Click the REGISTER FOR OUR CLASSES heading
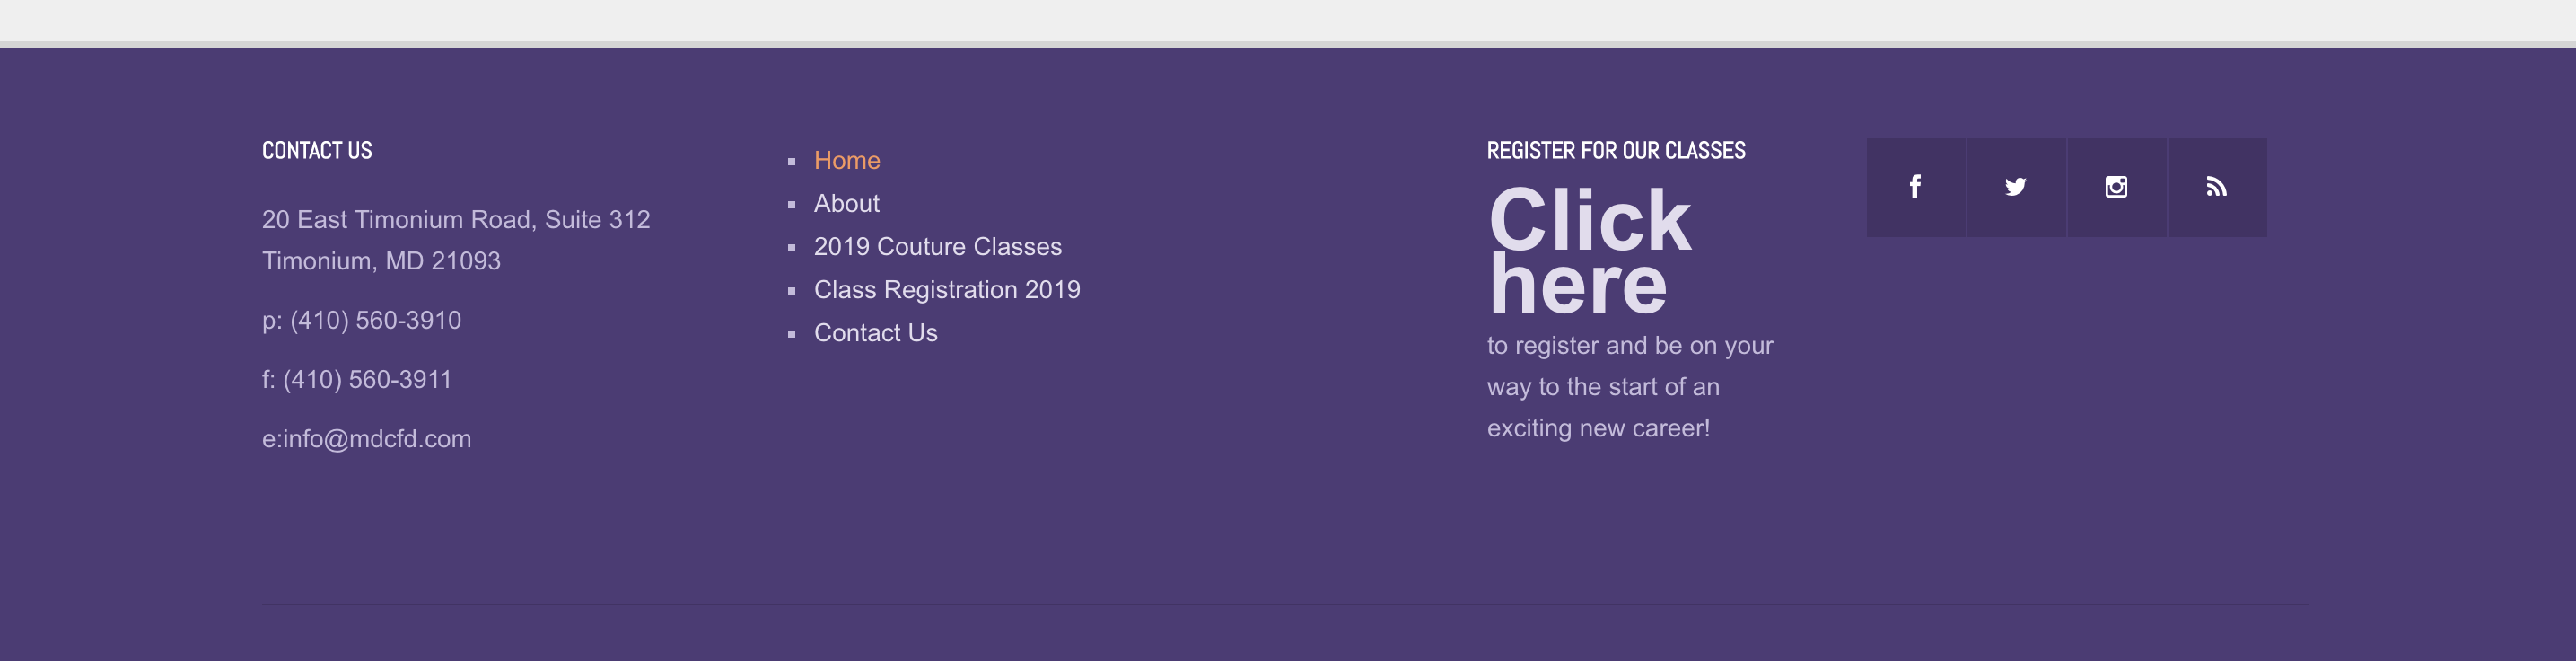The width and height of the screenshot is (2576, 661). [x=1615, y=151]
